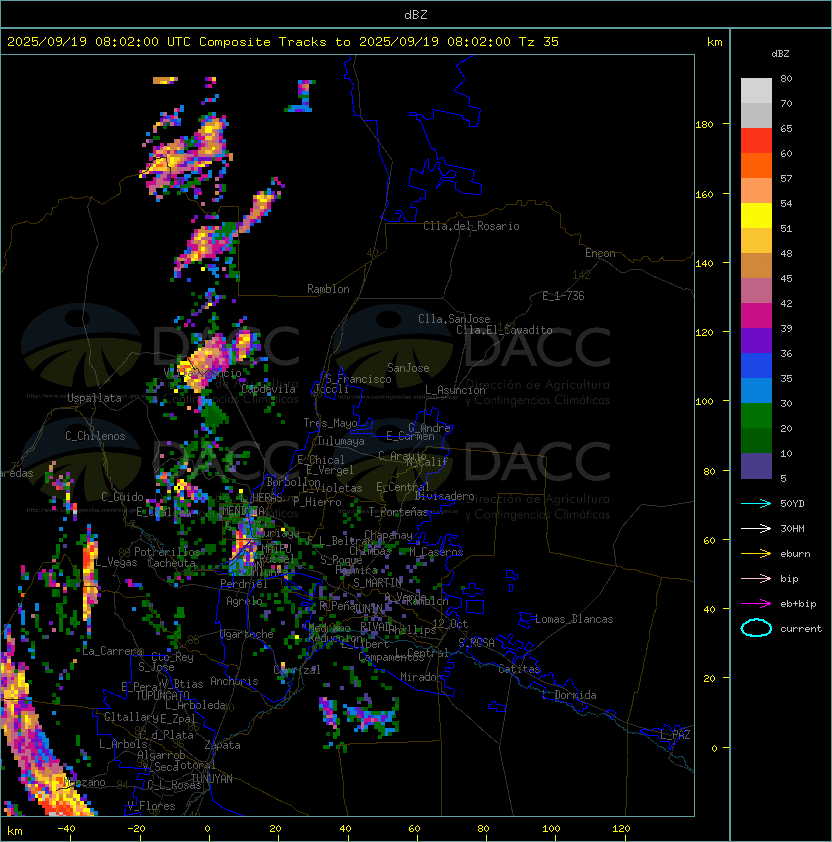Click the C_Chilenos map label
This screenshot has width=832, height=842.
[x=95, y=436]
